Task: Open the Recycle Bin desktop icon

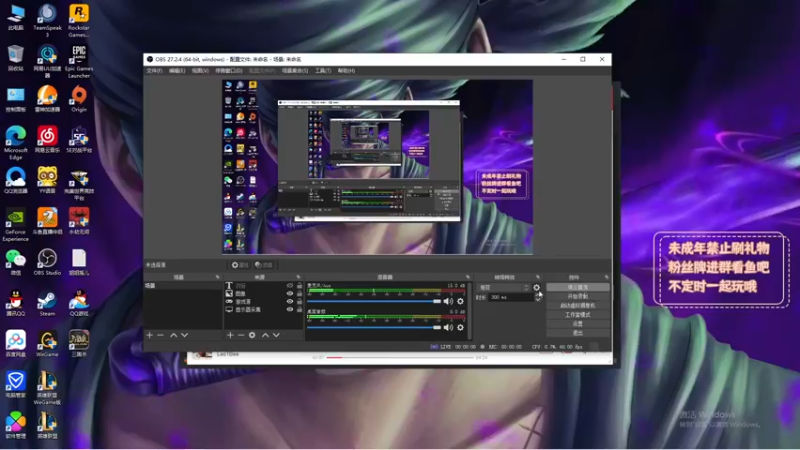Action: pyautogui.click(x=15, y=58)
